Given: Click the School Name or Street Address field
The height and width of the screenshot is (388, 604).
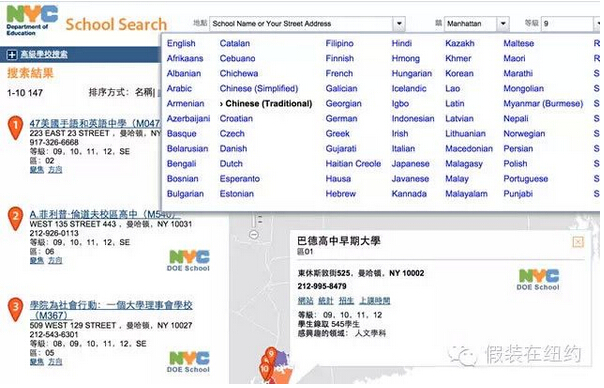Looking at the screenshot, I should [302, 24].
